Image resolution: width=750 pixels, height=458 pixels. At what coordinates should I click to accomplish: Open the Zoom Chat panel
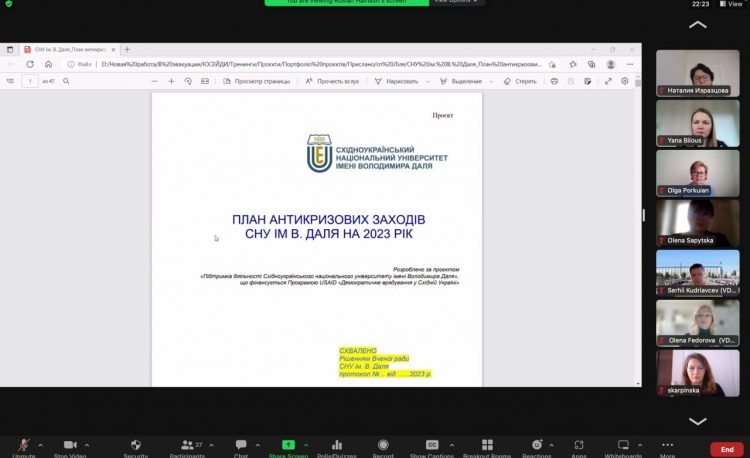tap(241, 448)
